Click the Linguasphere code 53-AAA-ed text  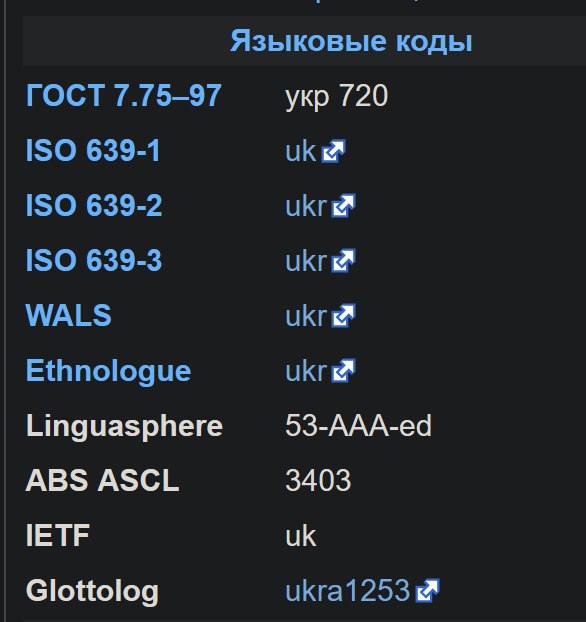pos(358,426)
